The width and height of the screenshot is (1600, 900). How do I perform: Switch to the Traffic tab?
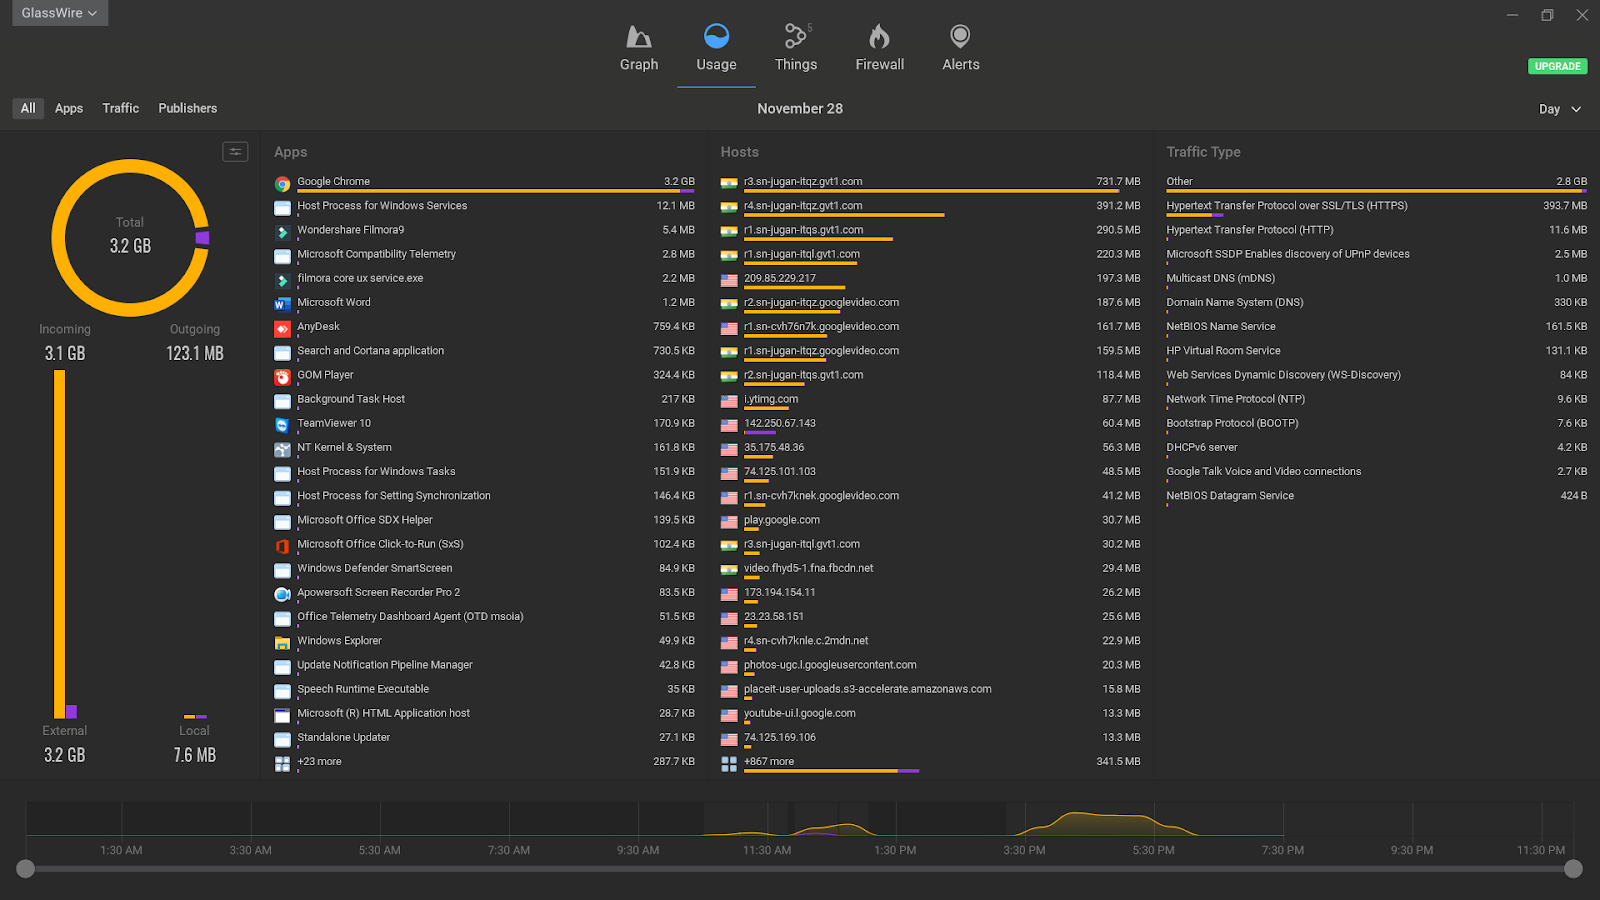click(x=120, y=108)
